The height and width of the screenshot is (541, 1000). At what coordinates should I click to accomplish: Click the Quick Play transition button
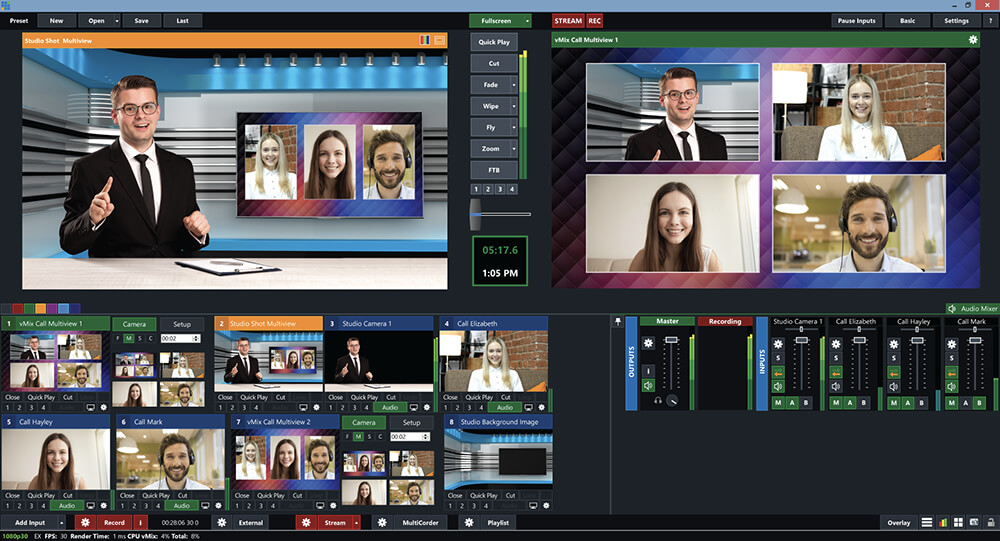tap(494, 42)
